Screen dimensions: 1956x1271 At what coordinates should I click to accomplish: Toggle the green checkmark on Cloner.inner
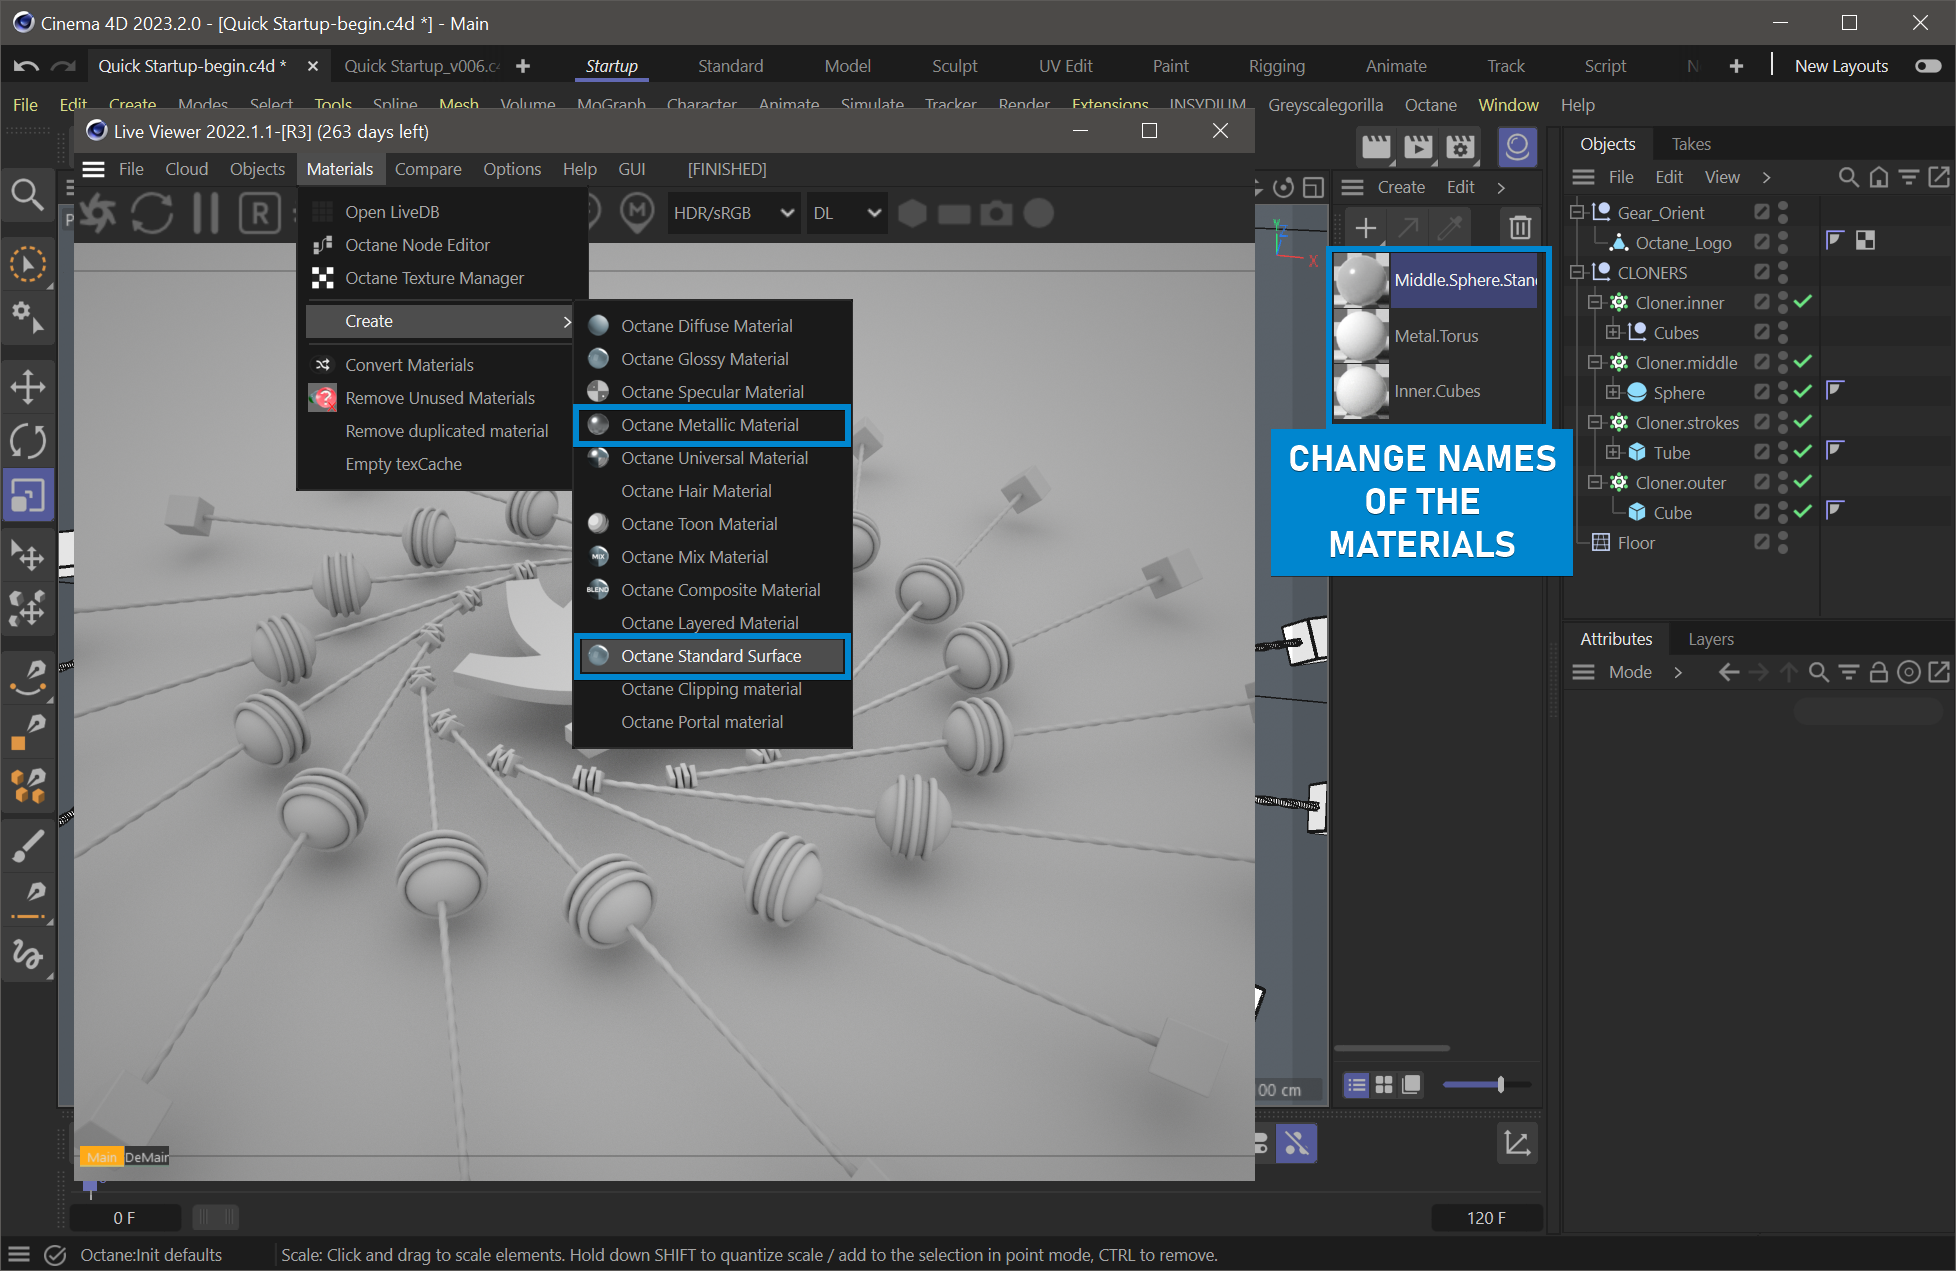[x=1803, y=302]
